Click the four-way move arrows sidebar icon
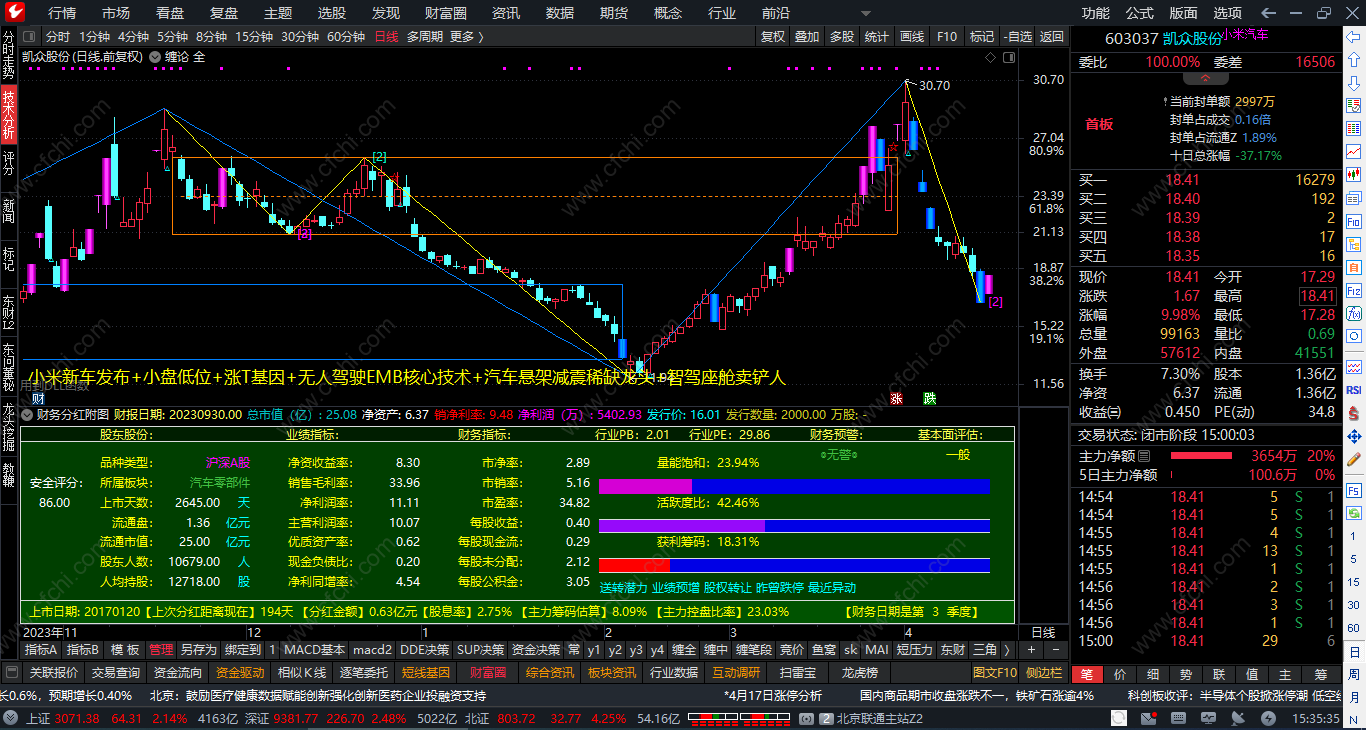 pos(1353,437)
